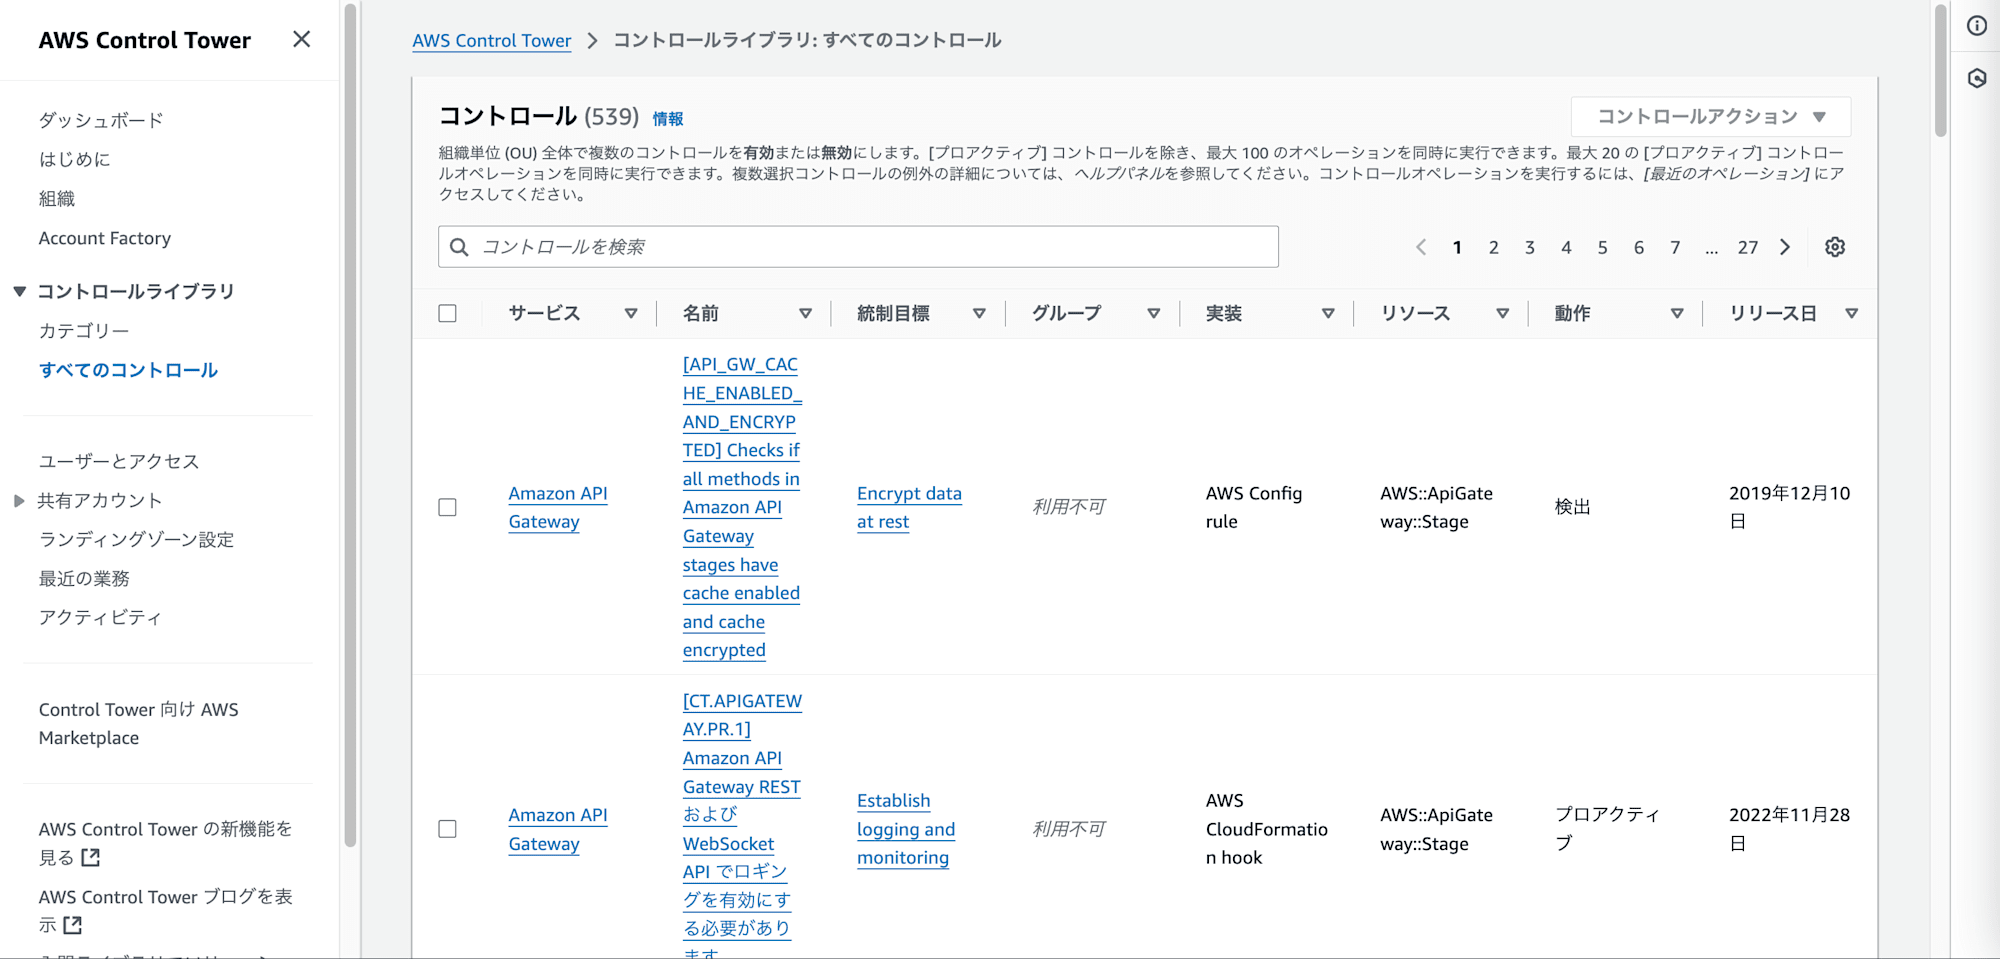Click the sidebar vertical scrollbar

click(x=350, y=425)
